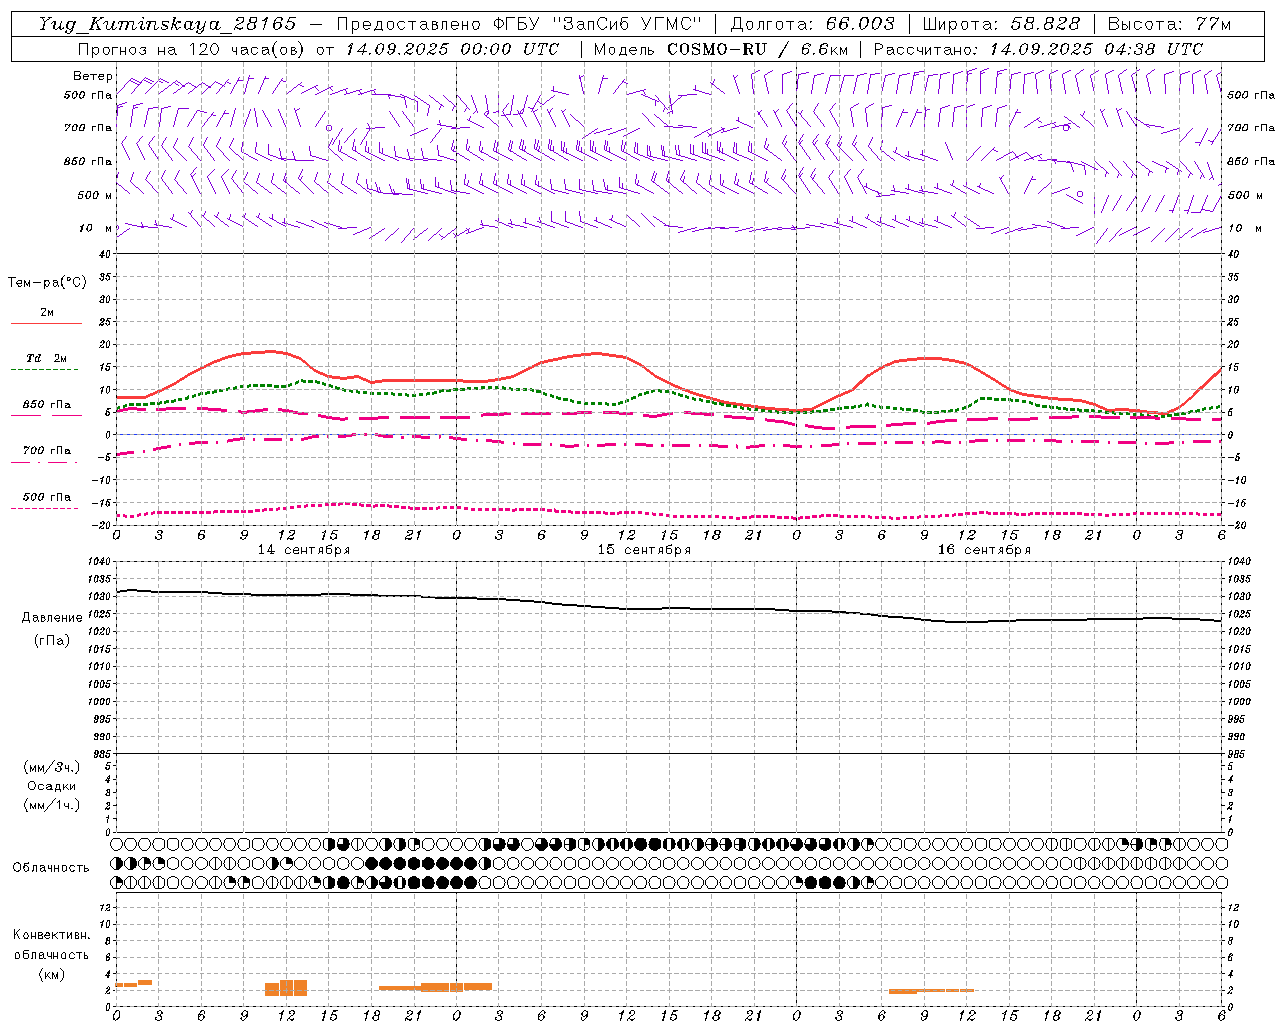
Task: Click the Ветер panel label
Action: point(92,76)
